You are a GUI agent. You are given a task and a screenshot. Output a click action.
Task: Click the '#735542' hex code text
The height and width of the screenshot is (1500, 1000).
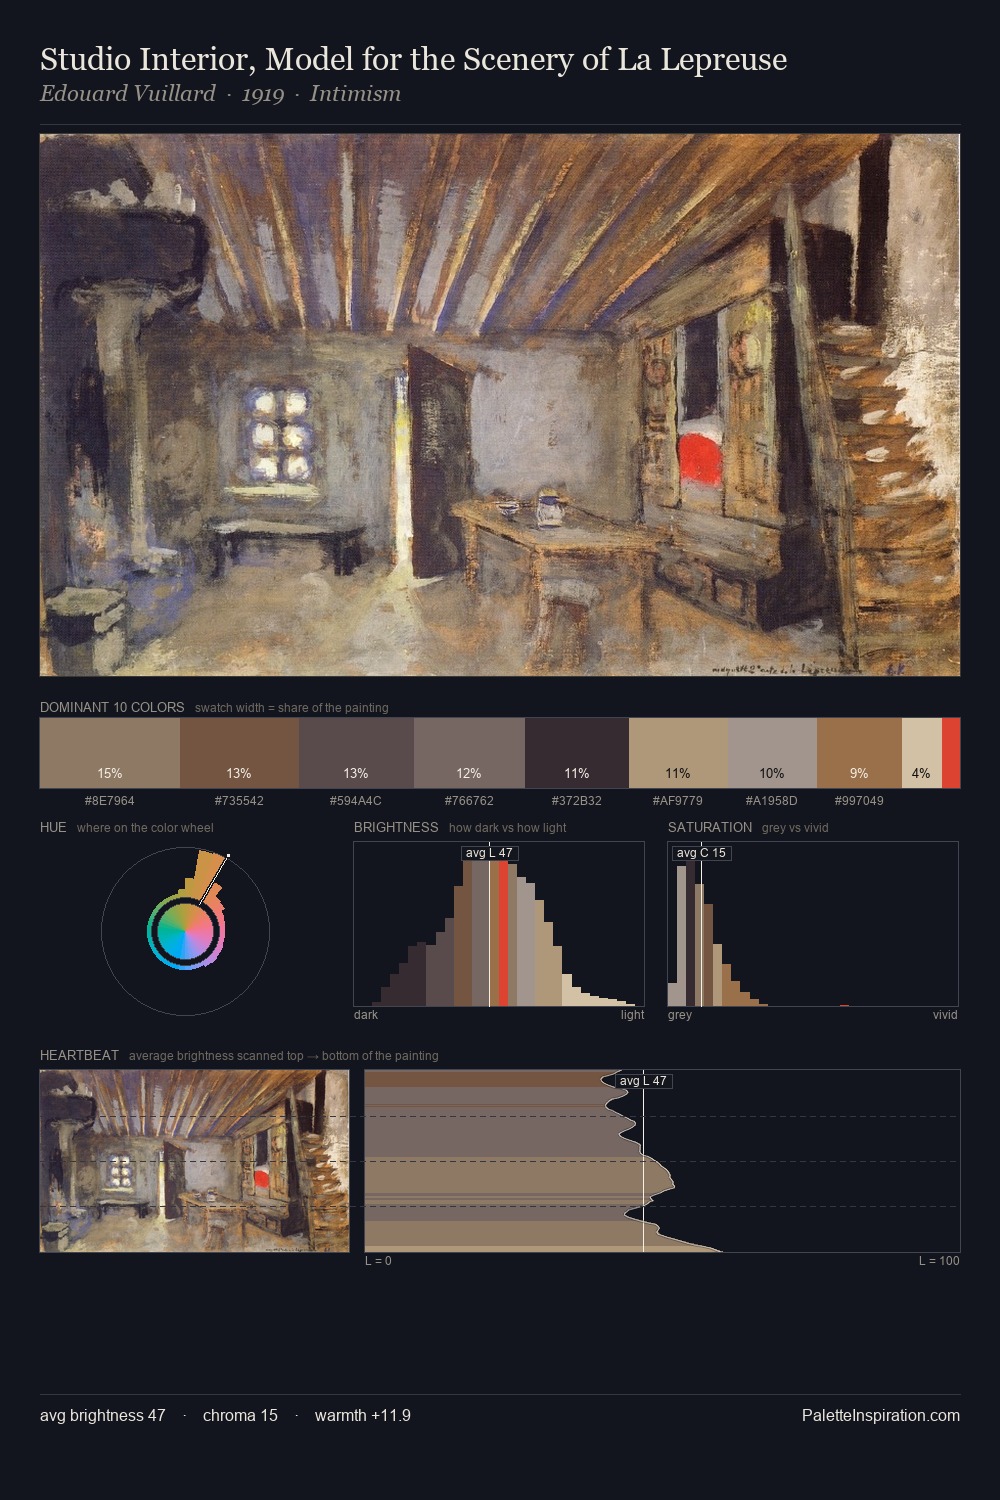(x=239, y=800)
